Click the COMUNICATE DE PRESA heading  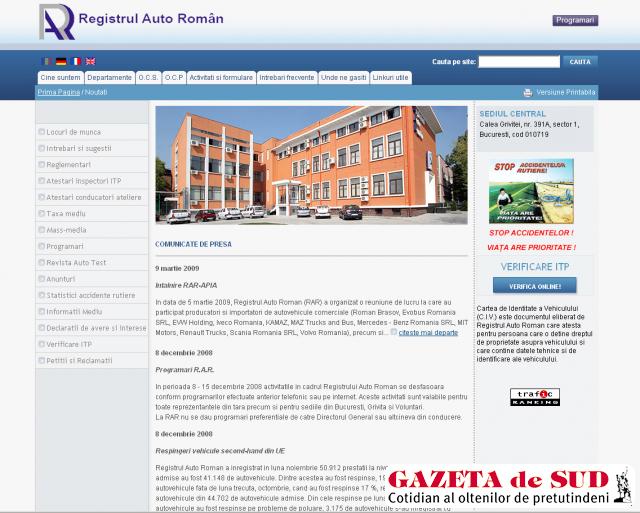tap(193, 244)
